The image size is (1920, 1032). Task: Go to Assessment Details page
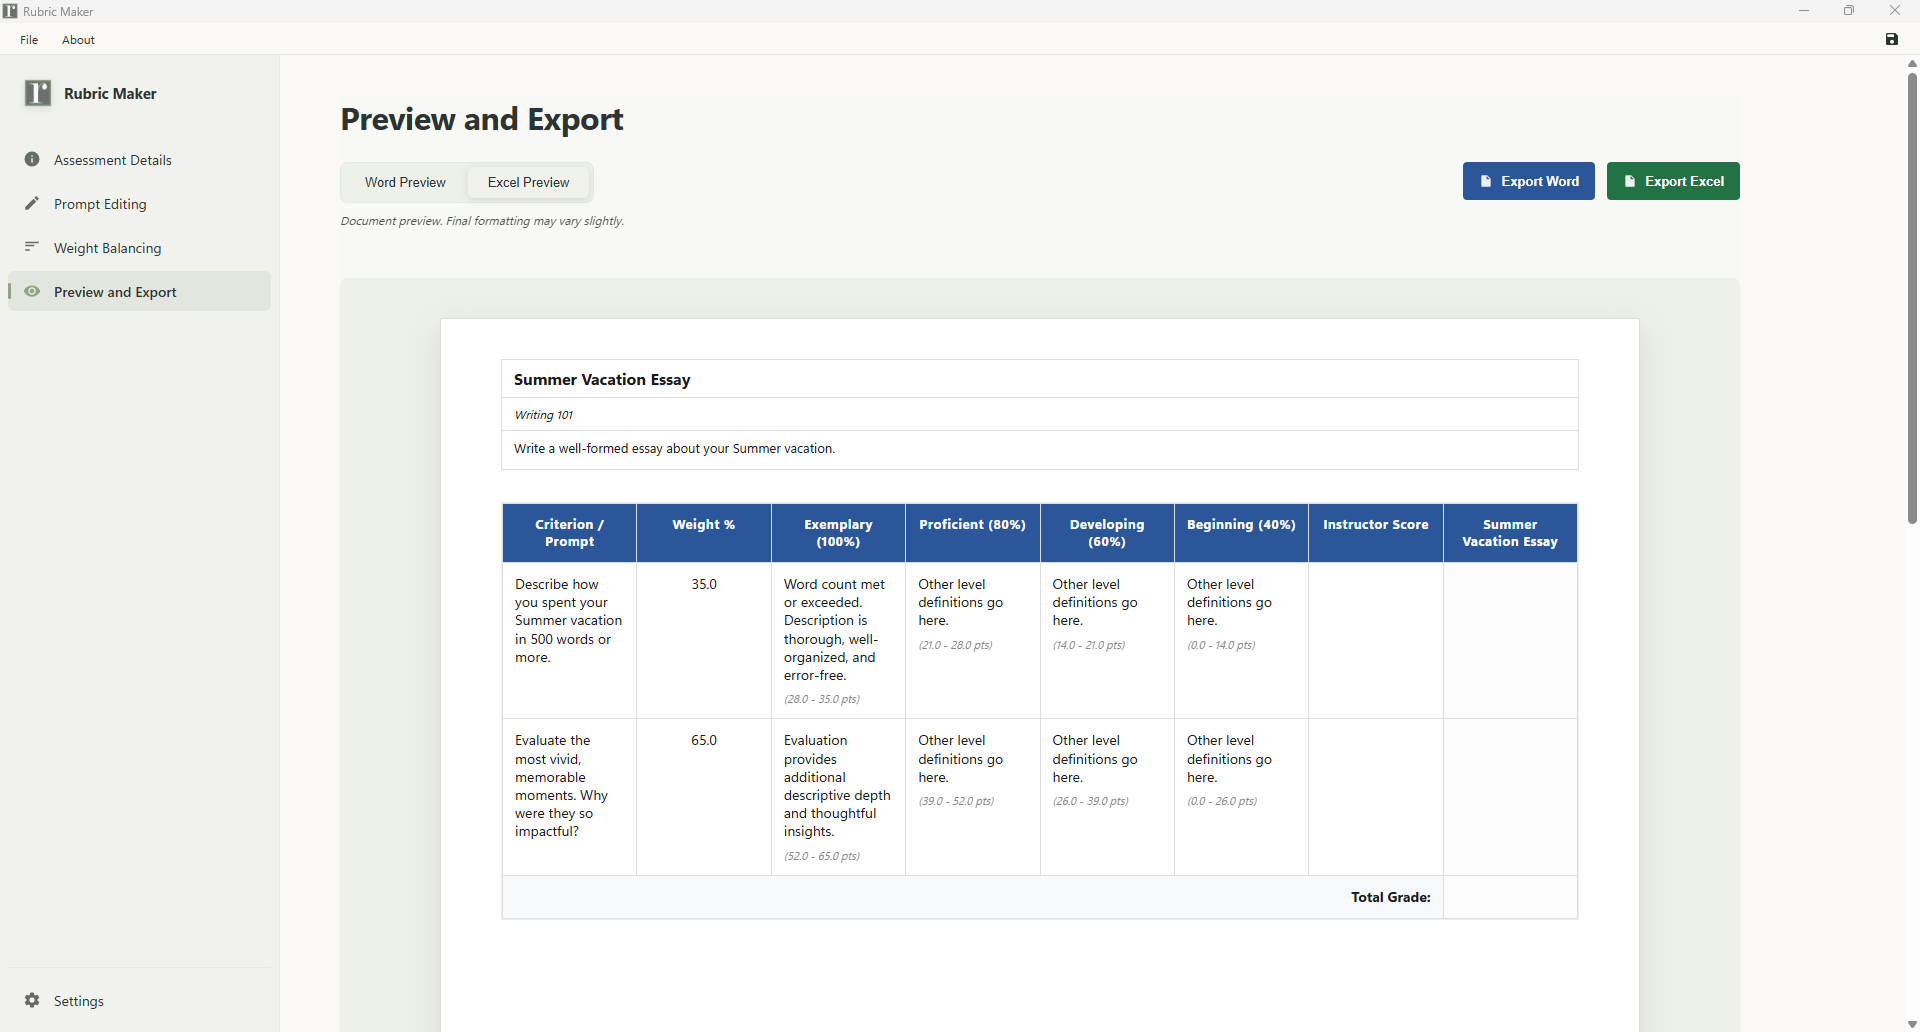point(139,160)
